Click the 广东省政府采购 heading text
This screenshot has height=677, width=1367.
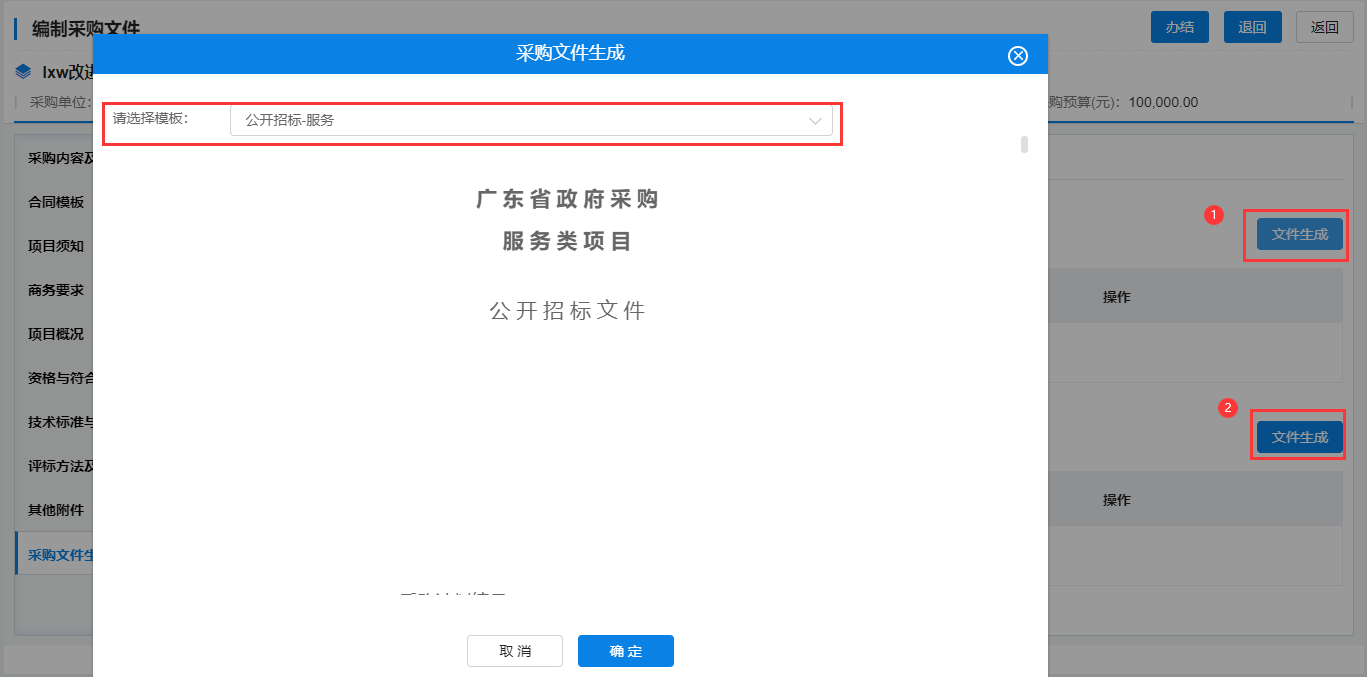pos(567,199)
